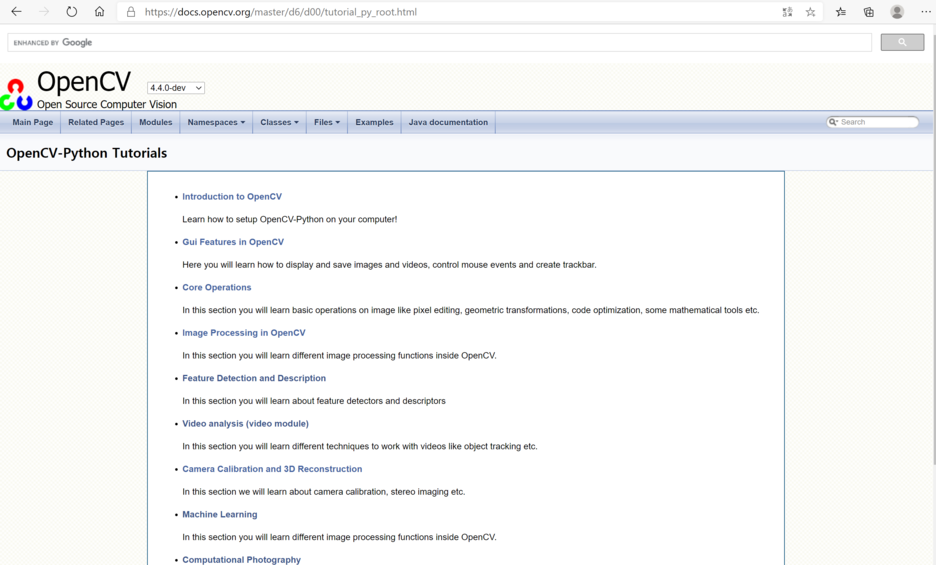Open the 4.4.0-dev version dropdown
The image size is (936, 565).
click(176, 88)
